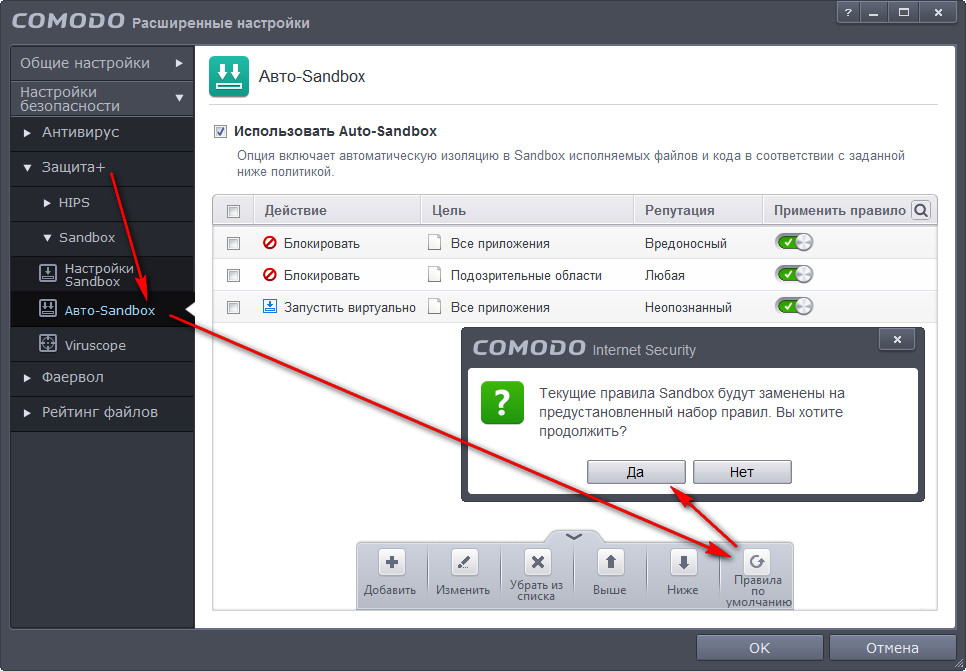This screenshot has width=966, height=671.
Task: Click Применить правило column header
Action: (x=840, y=211)
